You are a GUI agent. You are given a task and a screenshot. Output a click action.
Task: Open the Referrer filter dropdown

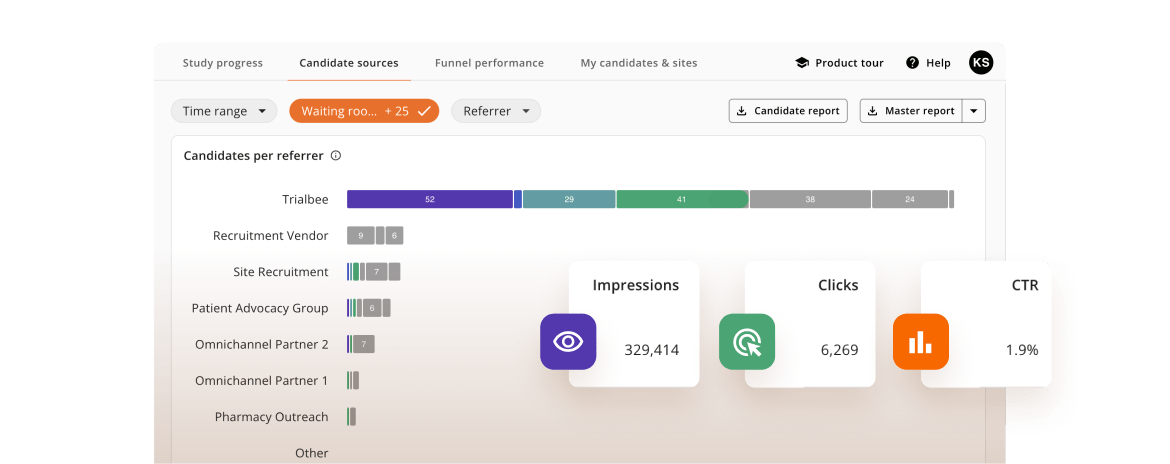[496, 111]
